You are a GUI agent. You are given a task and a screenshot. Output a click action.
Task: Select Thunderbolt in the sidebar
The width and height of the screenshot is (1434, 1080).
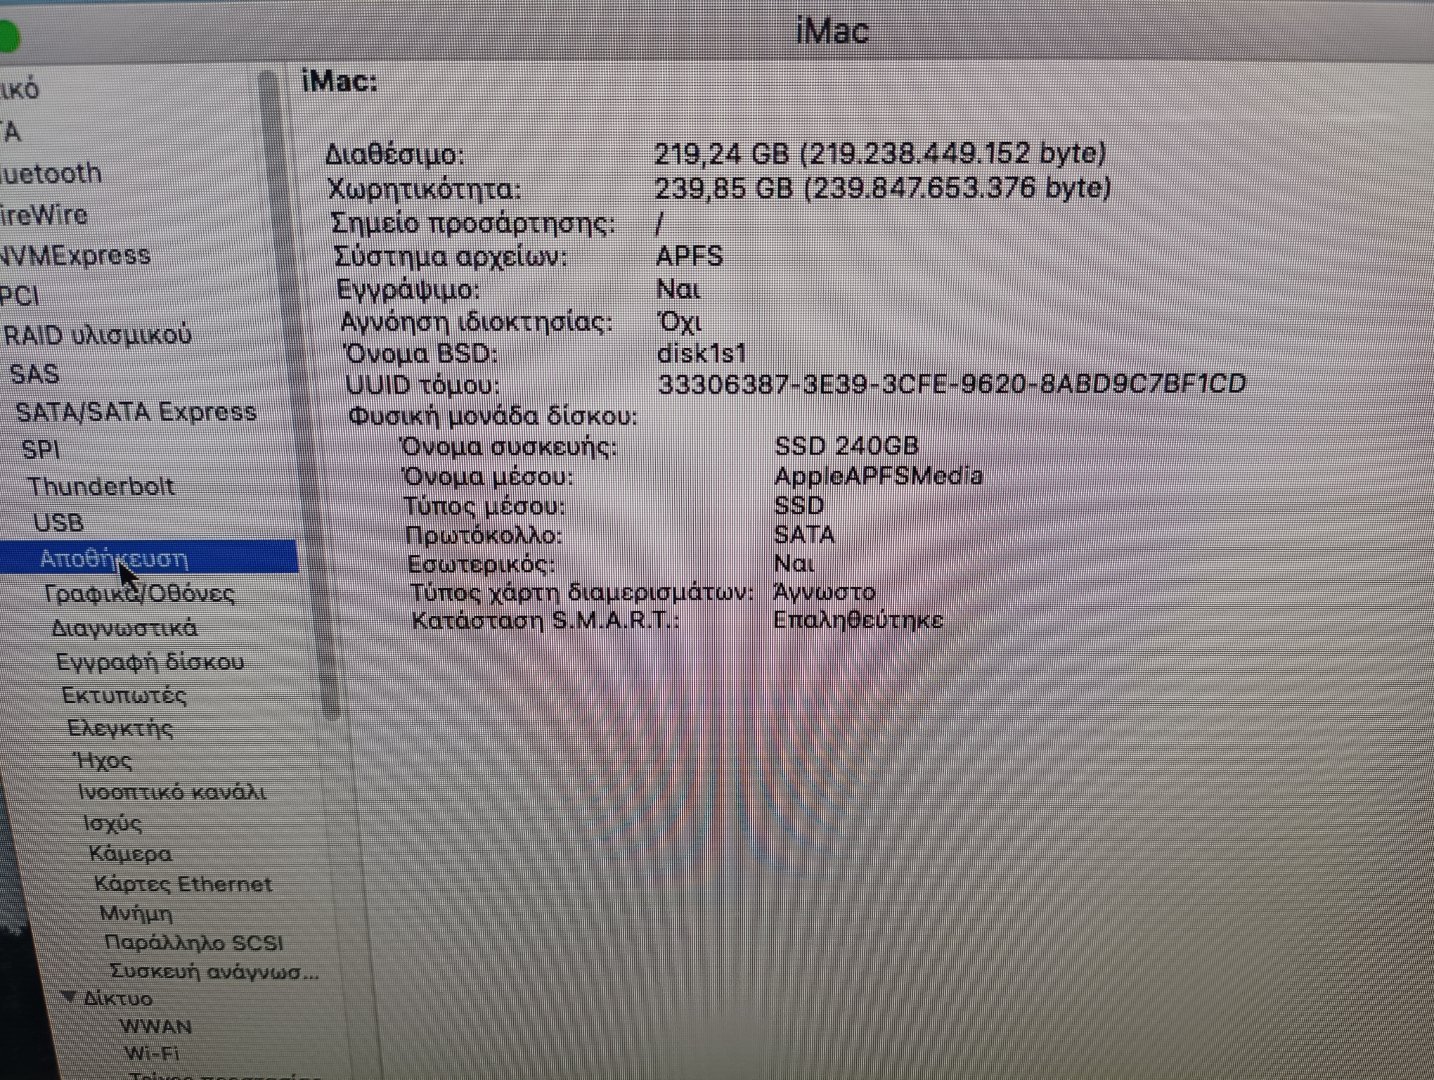coord(101,487)
